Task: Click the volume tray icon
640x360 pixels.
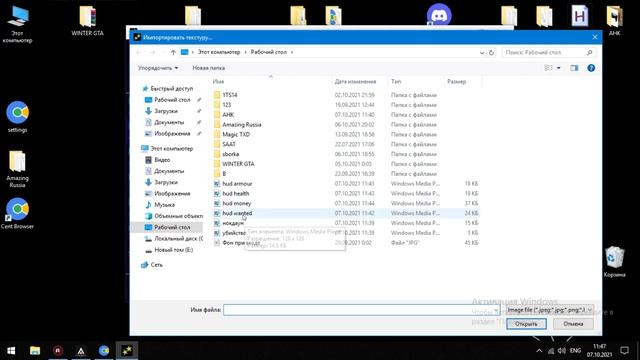Action: coord(562,351)
